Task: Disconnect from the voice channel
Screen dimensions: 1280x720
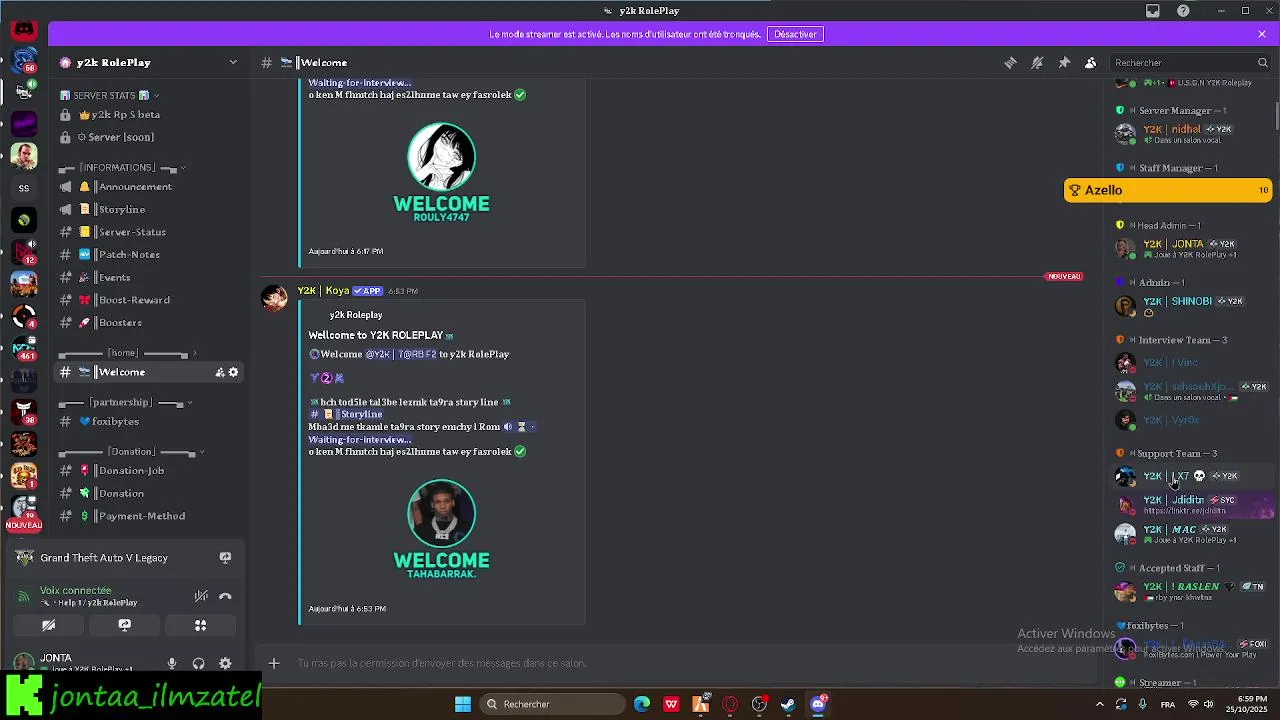Action: [x=225, y=596]
